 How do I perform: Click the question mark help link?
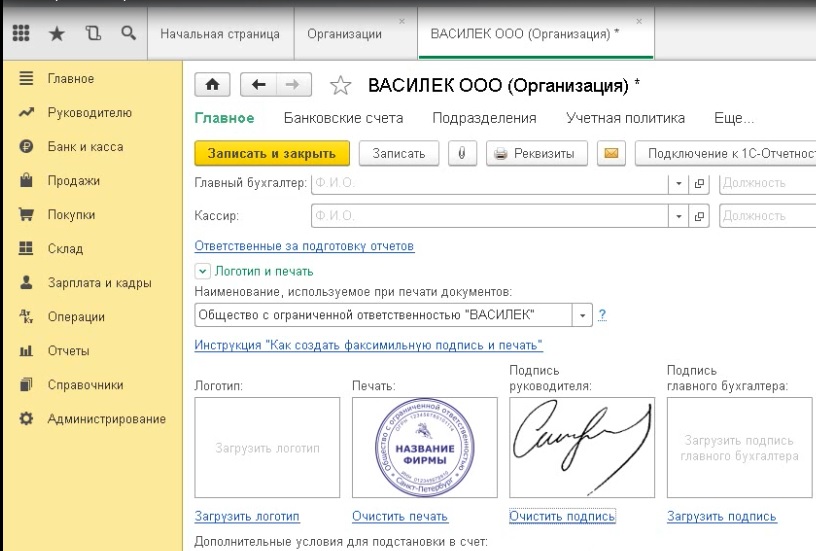pos(602,314)
